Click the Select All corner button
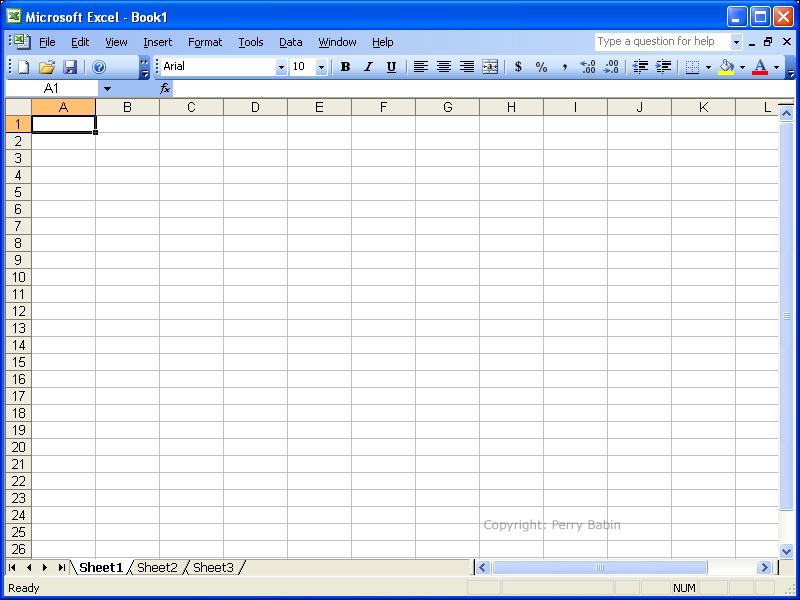 tap(18, 107)
